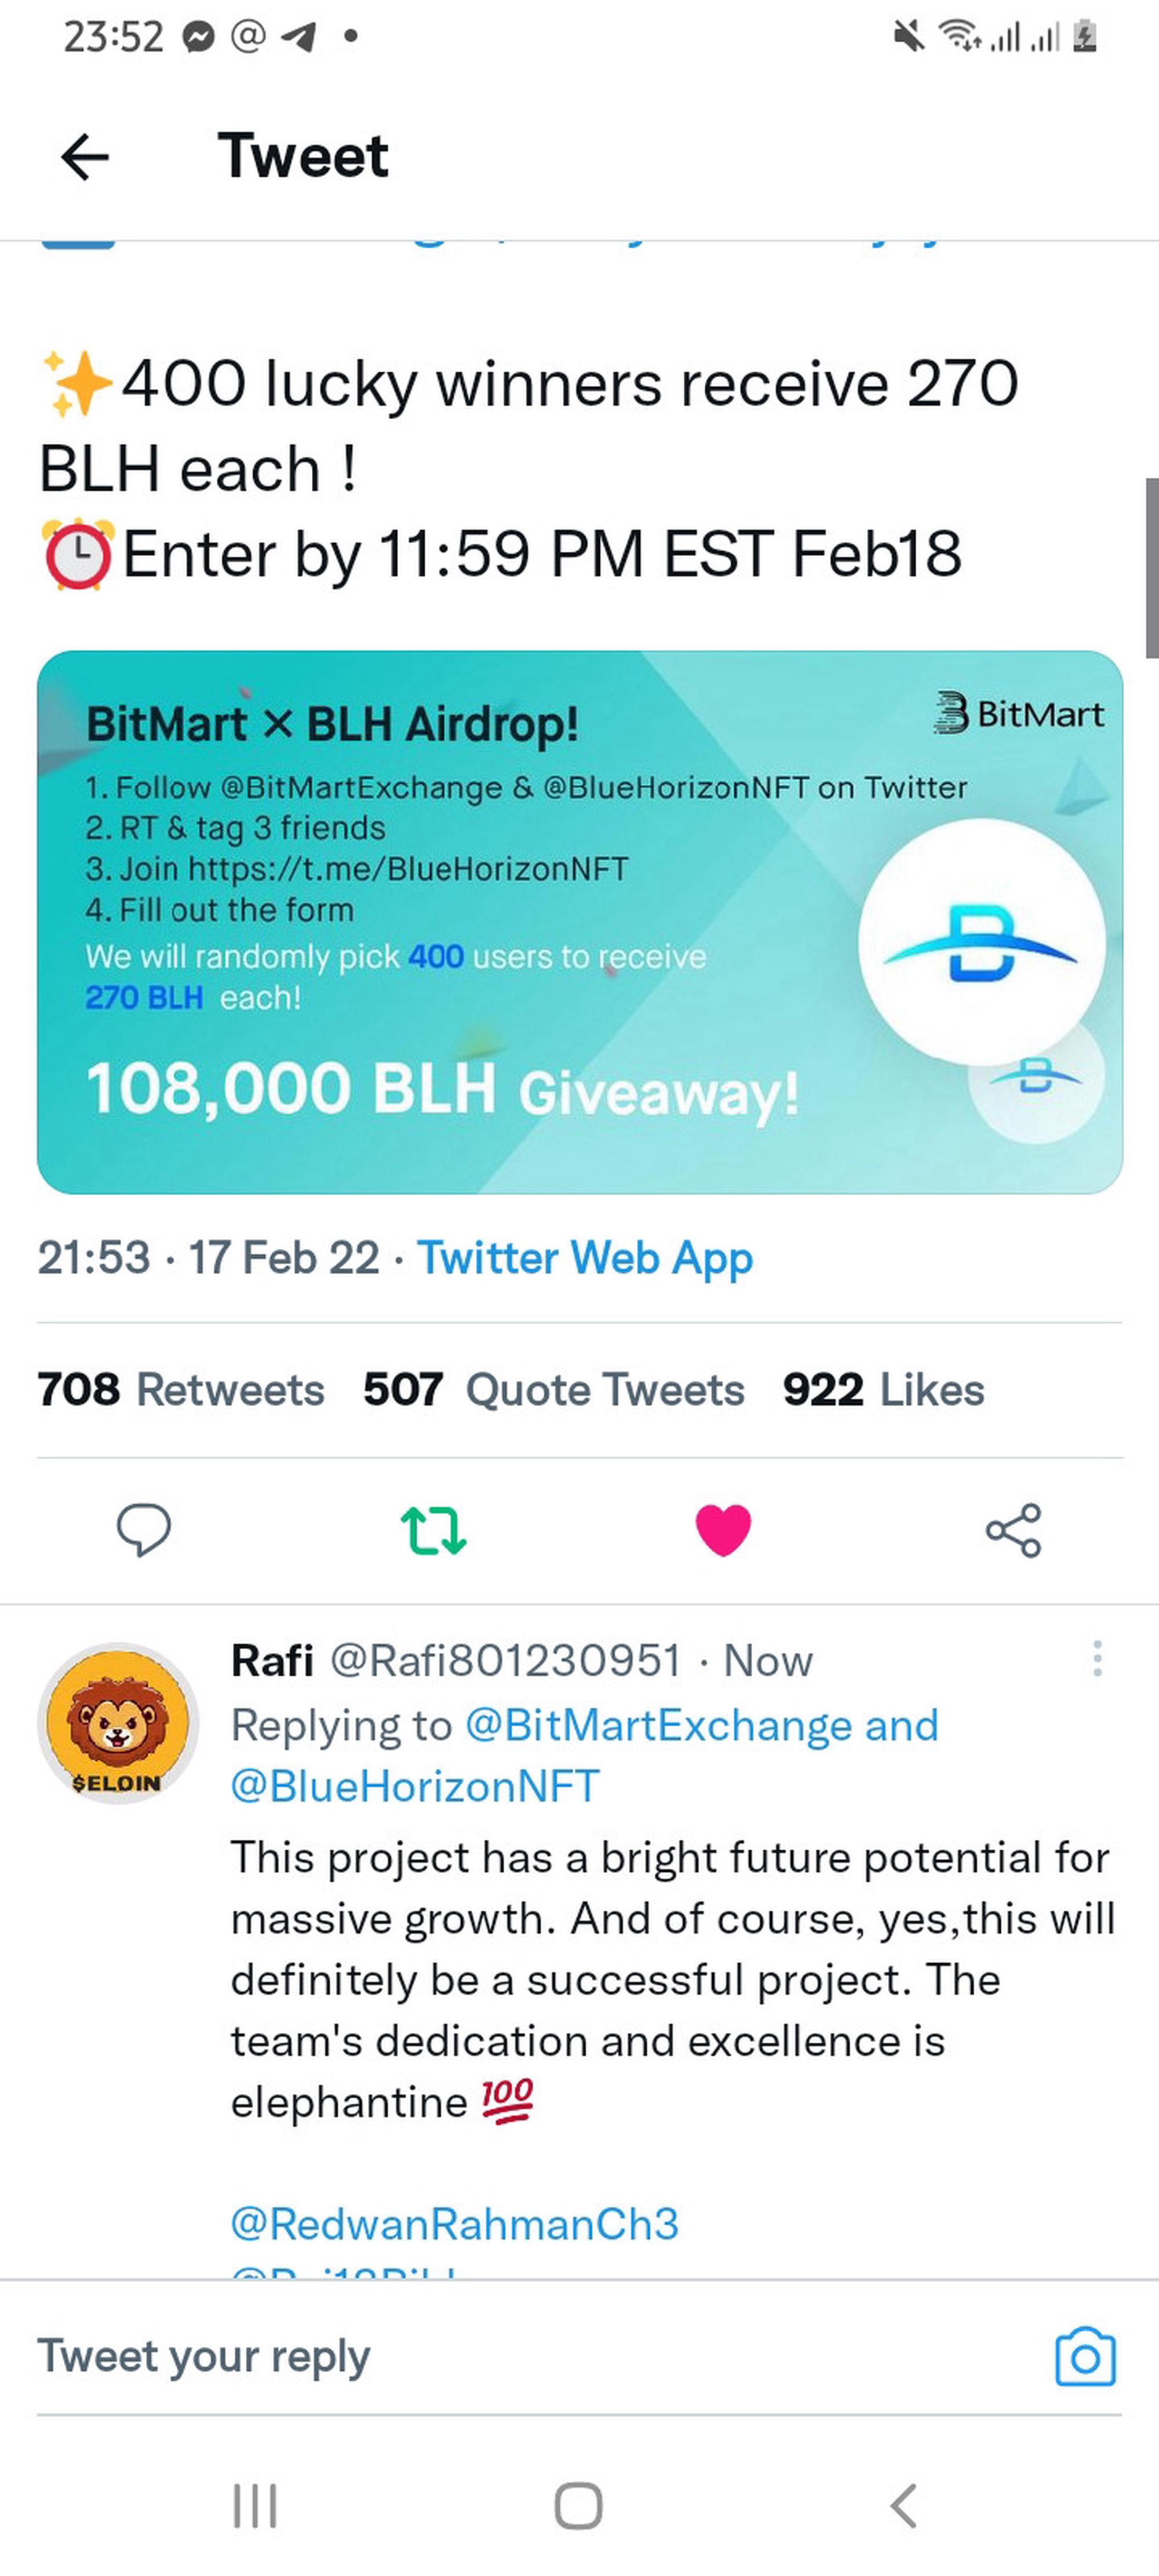Screen dimensions: 1159x2576
Task: View the 922 Likes list
Action: [x=884, y=1389]
